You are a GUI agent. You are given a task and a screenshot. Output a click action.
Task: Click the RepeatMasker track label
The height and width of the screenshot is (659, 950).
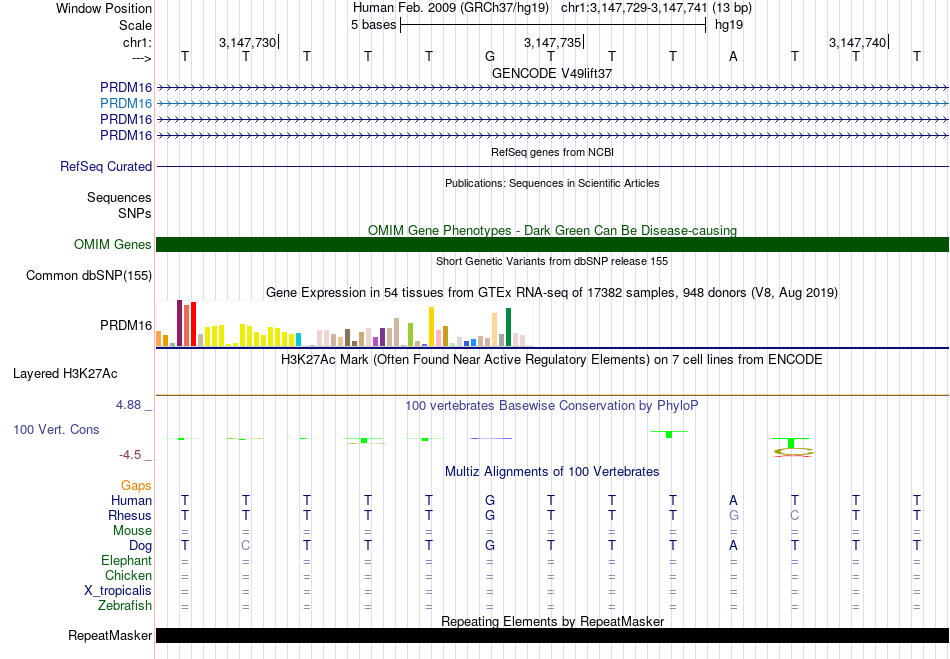point(110,636)
